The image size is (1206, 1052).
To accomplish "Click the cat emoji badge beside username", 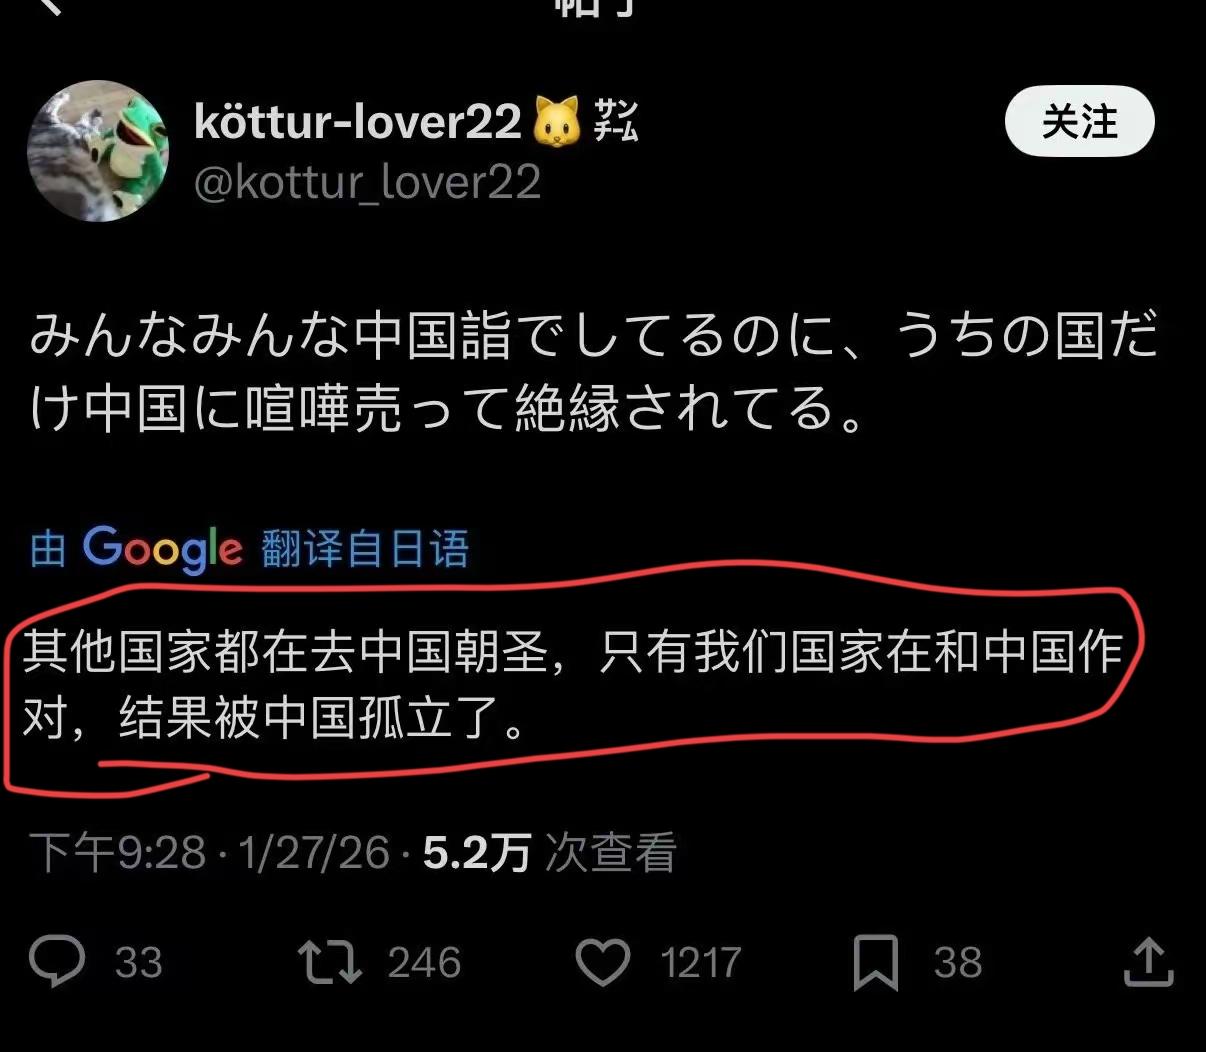I will click(x=557, y=123).
